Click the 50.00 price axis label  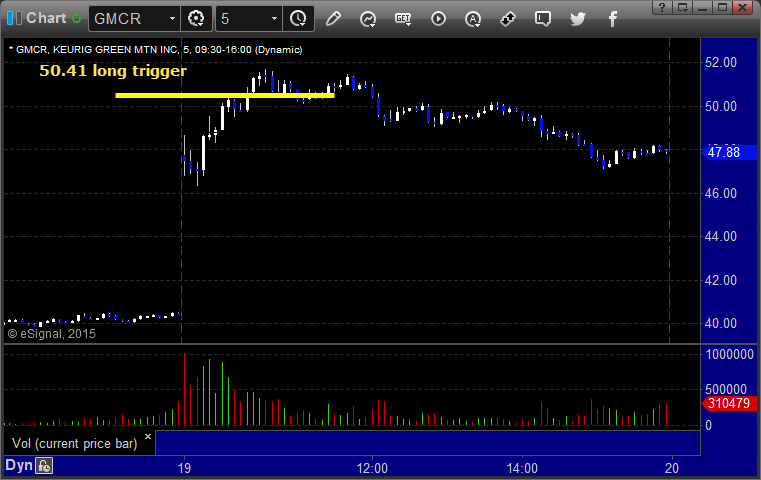(x=721, y=106)
